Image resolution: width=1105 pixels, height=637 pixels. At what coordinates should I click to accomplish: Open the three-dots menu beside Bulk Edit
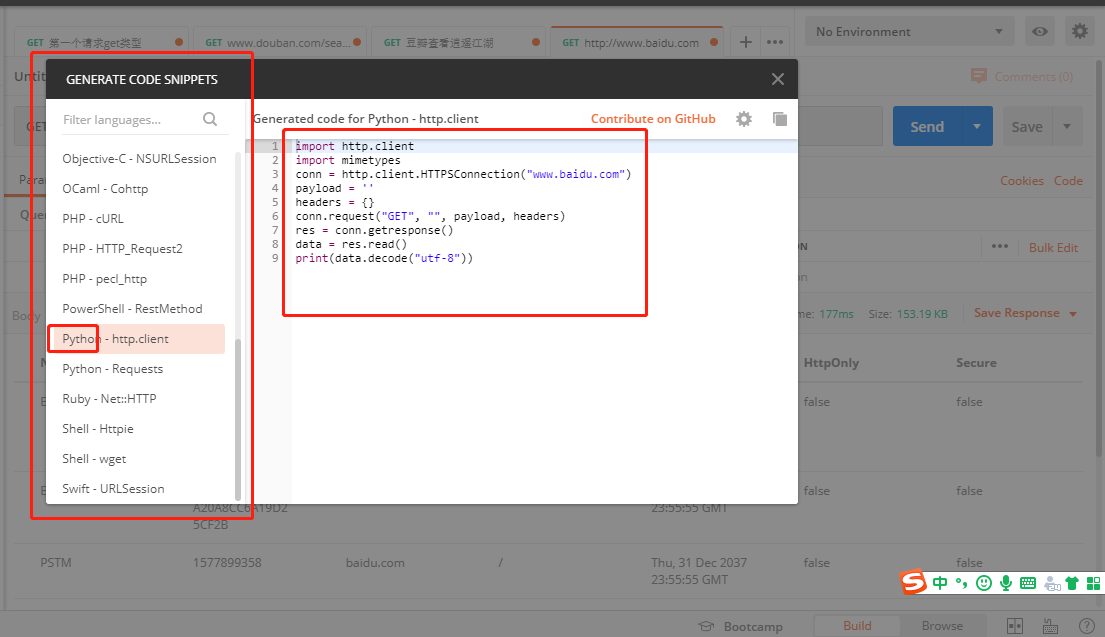pos(999,247)
